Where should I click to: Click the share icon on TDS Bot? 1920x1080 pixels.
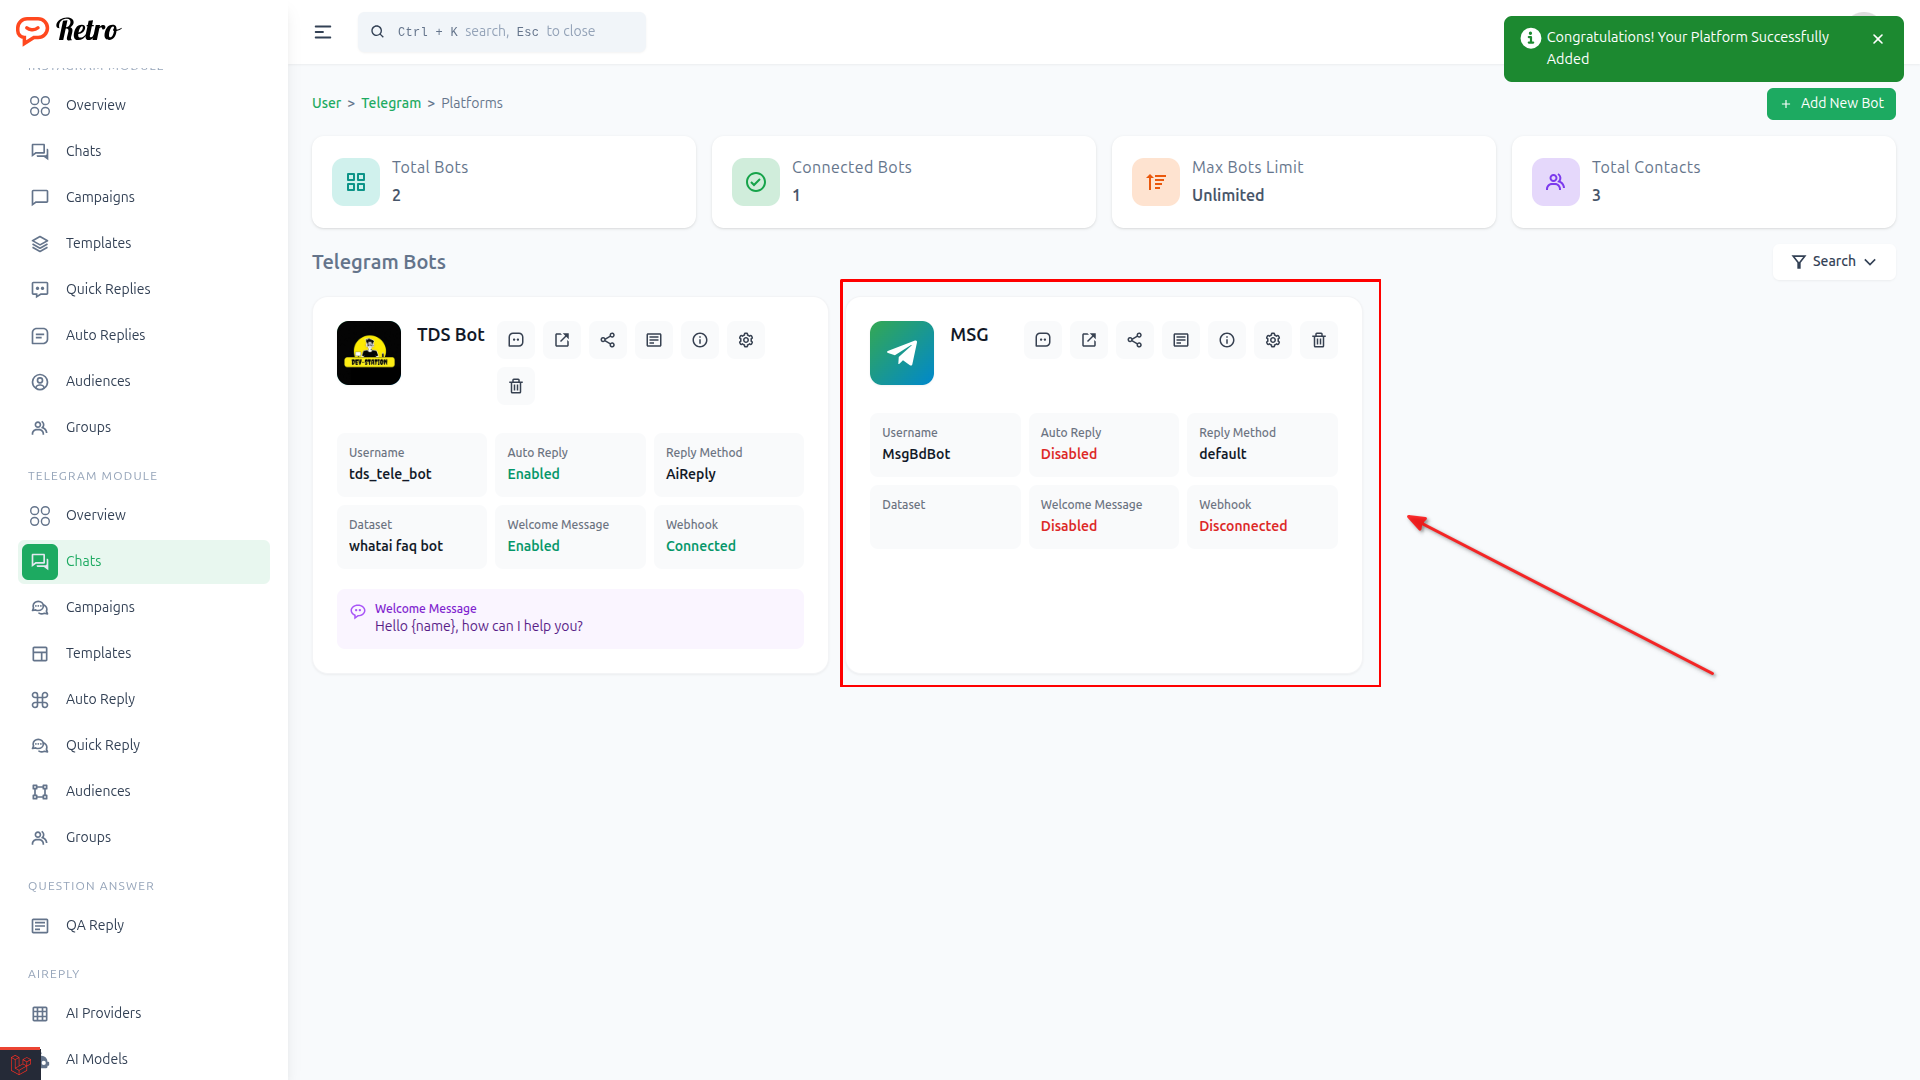608,340
